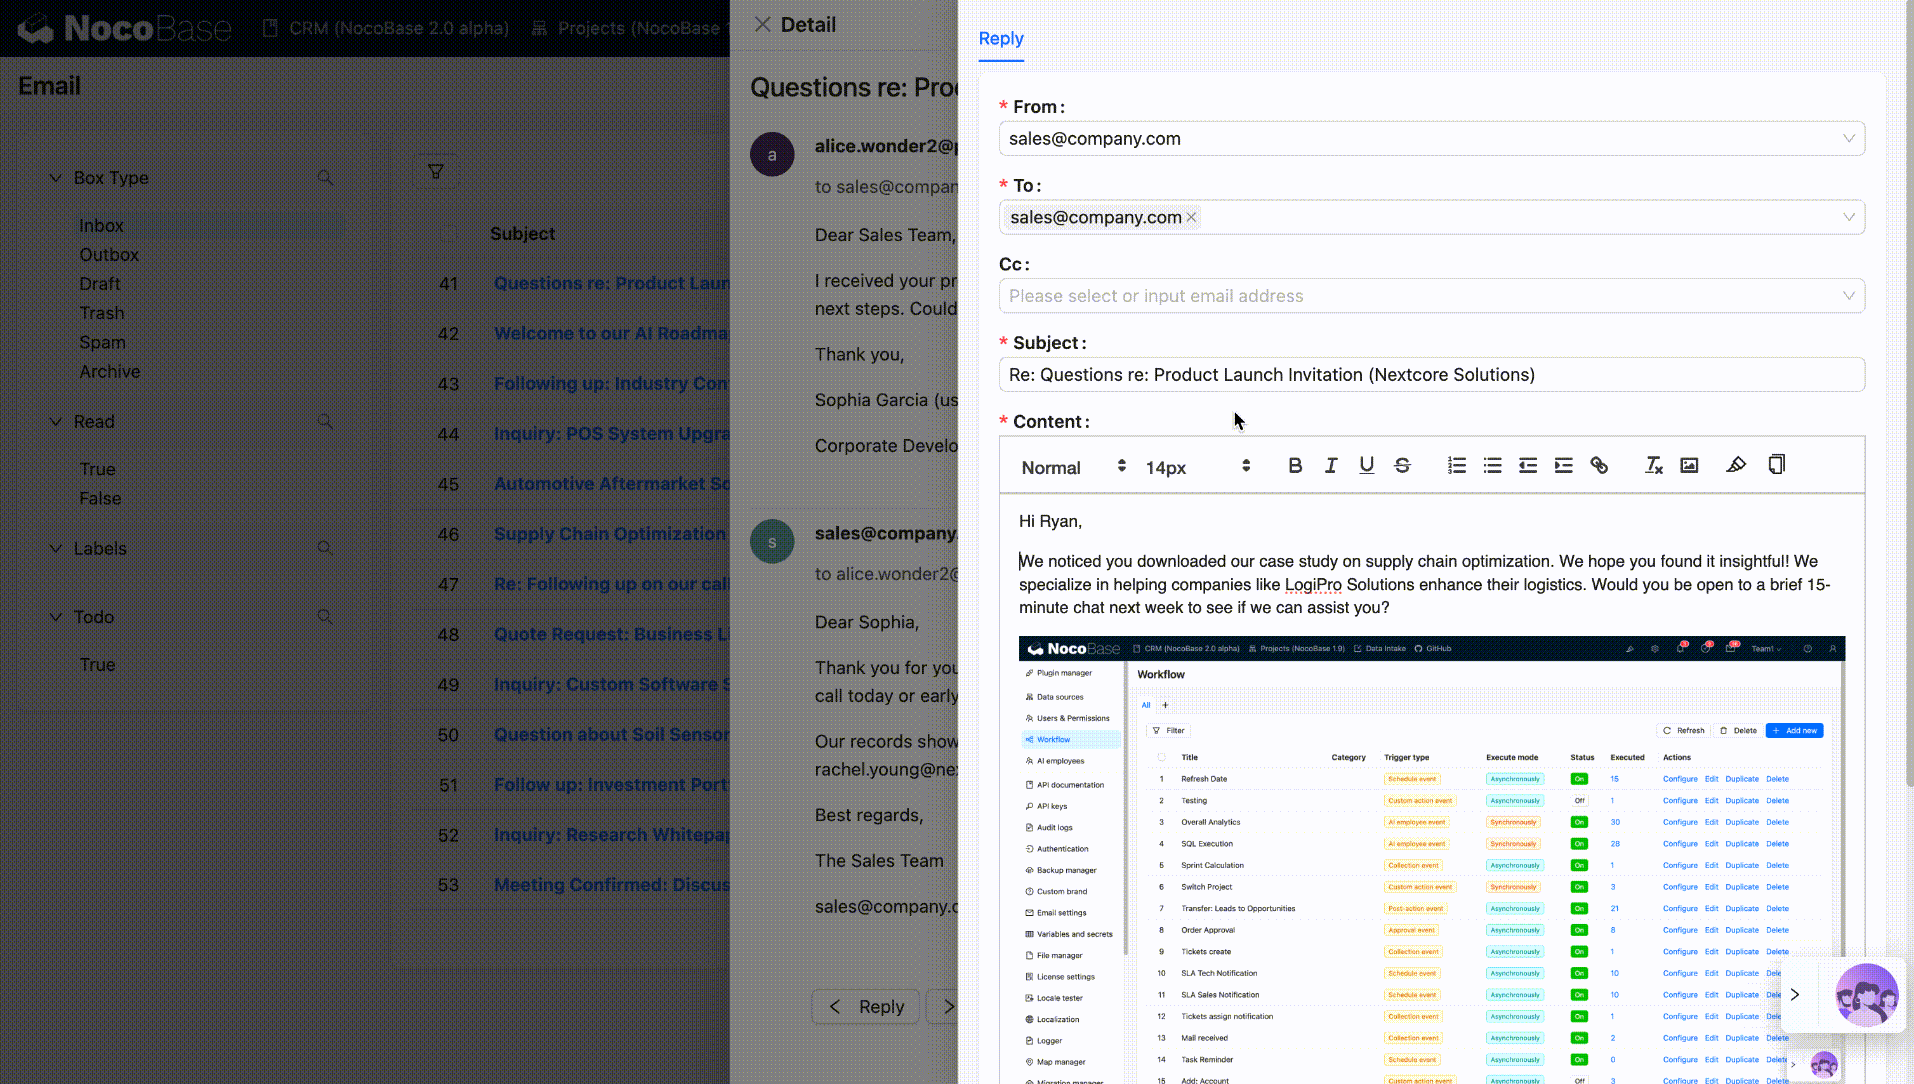Screen dimensions: 1914x1084
Task: Toggle bold formatting in the editor
Action: point(1295,466)
